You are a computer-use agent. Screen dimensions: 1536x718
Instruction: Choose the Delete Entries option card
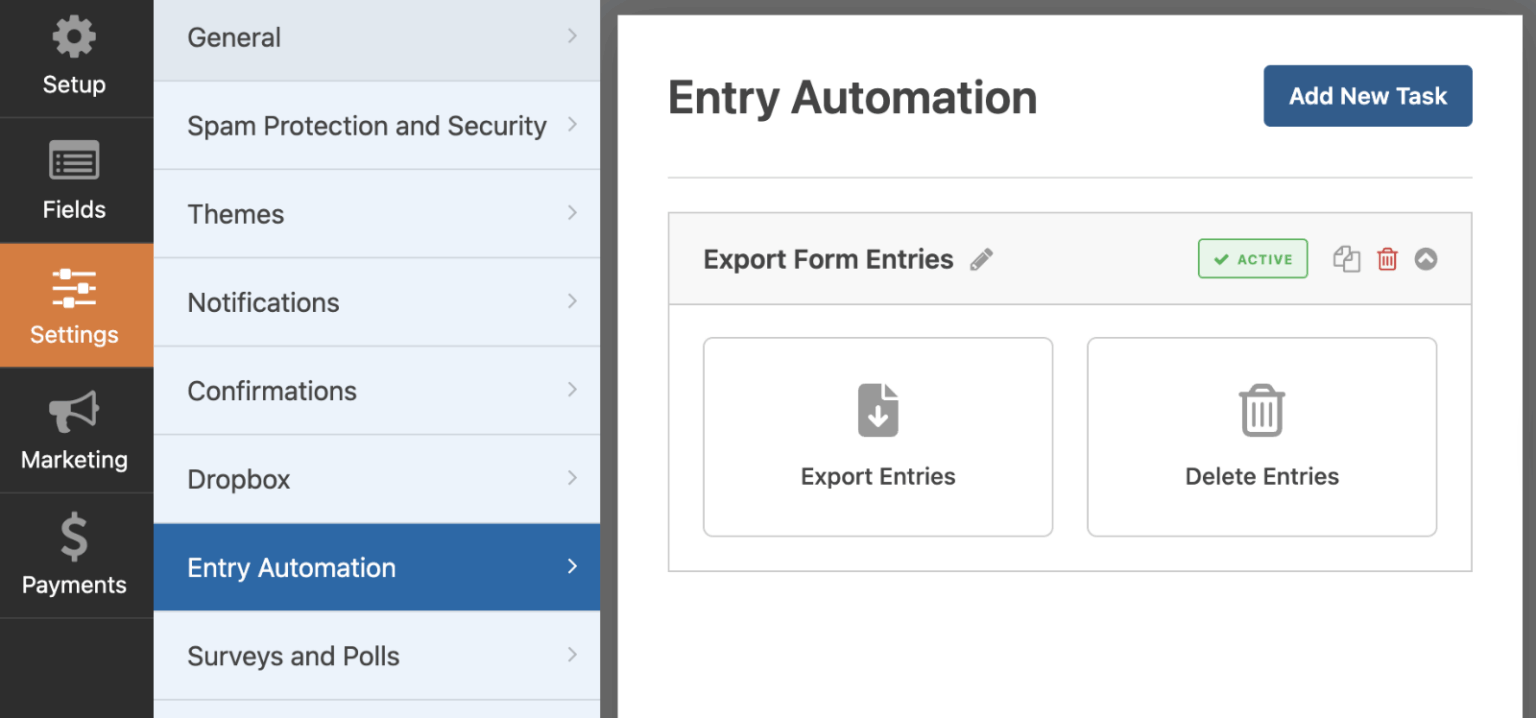click(x=1261, y=437)
